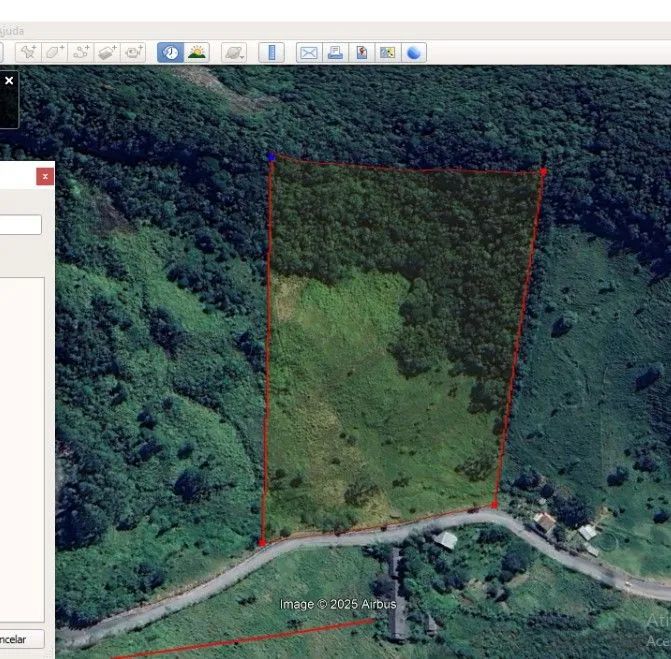Select the Add Polygon tool
Screen dimensions: 671x659
pyautogui.click(x=55, y=52)
